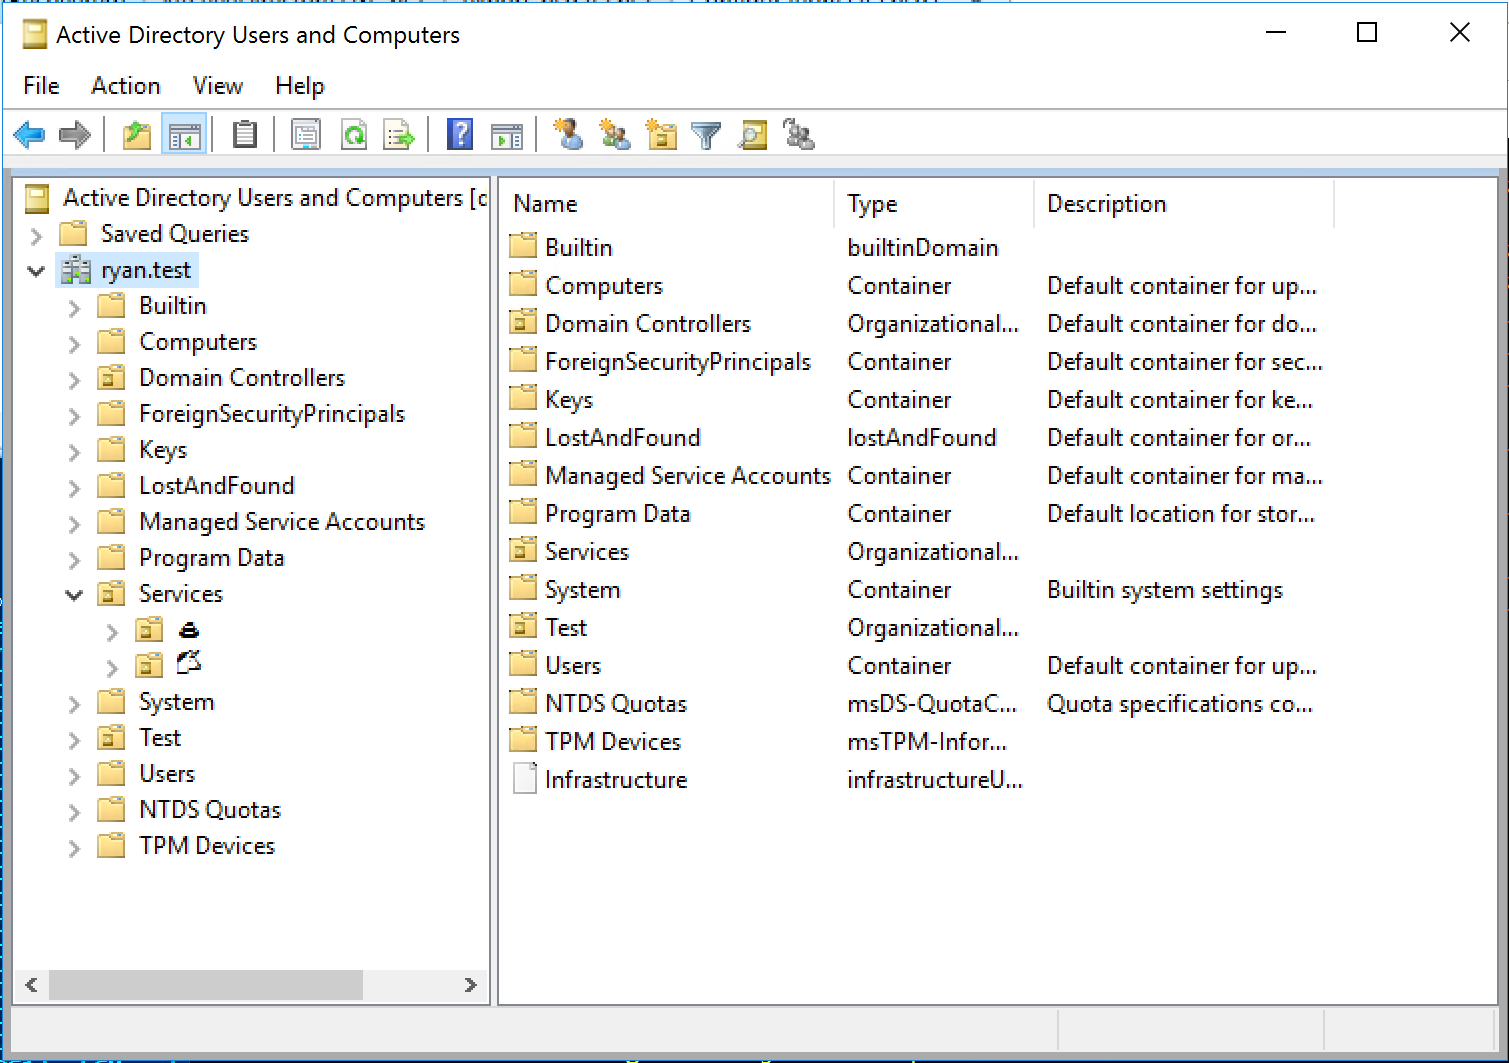Toggle show/hide console tree icon
This screenshot has height=1063, width=1509.
pos(185,134)
